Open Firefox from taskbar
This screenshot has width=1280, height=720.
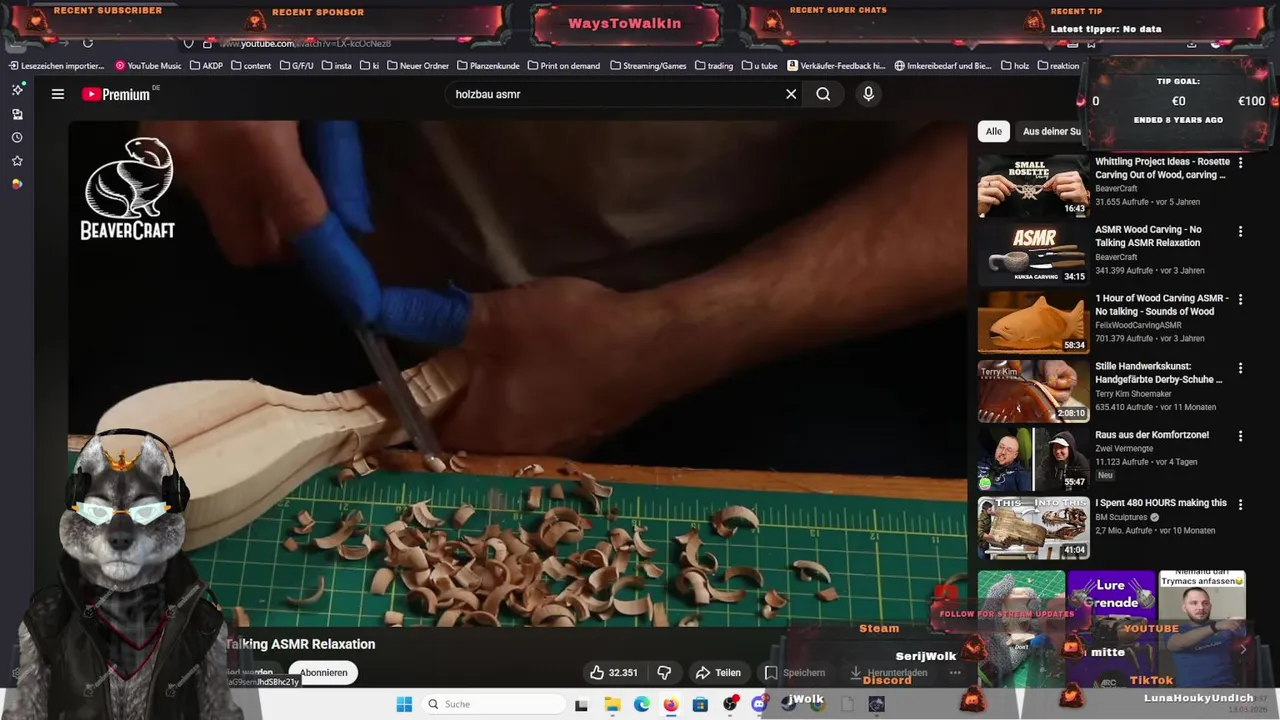(x=670, y=704)
